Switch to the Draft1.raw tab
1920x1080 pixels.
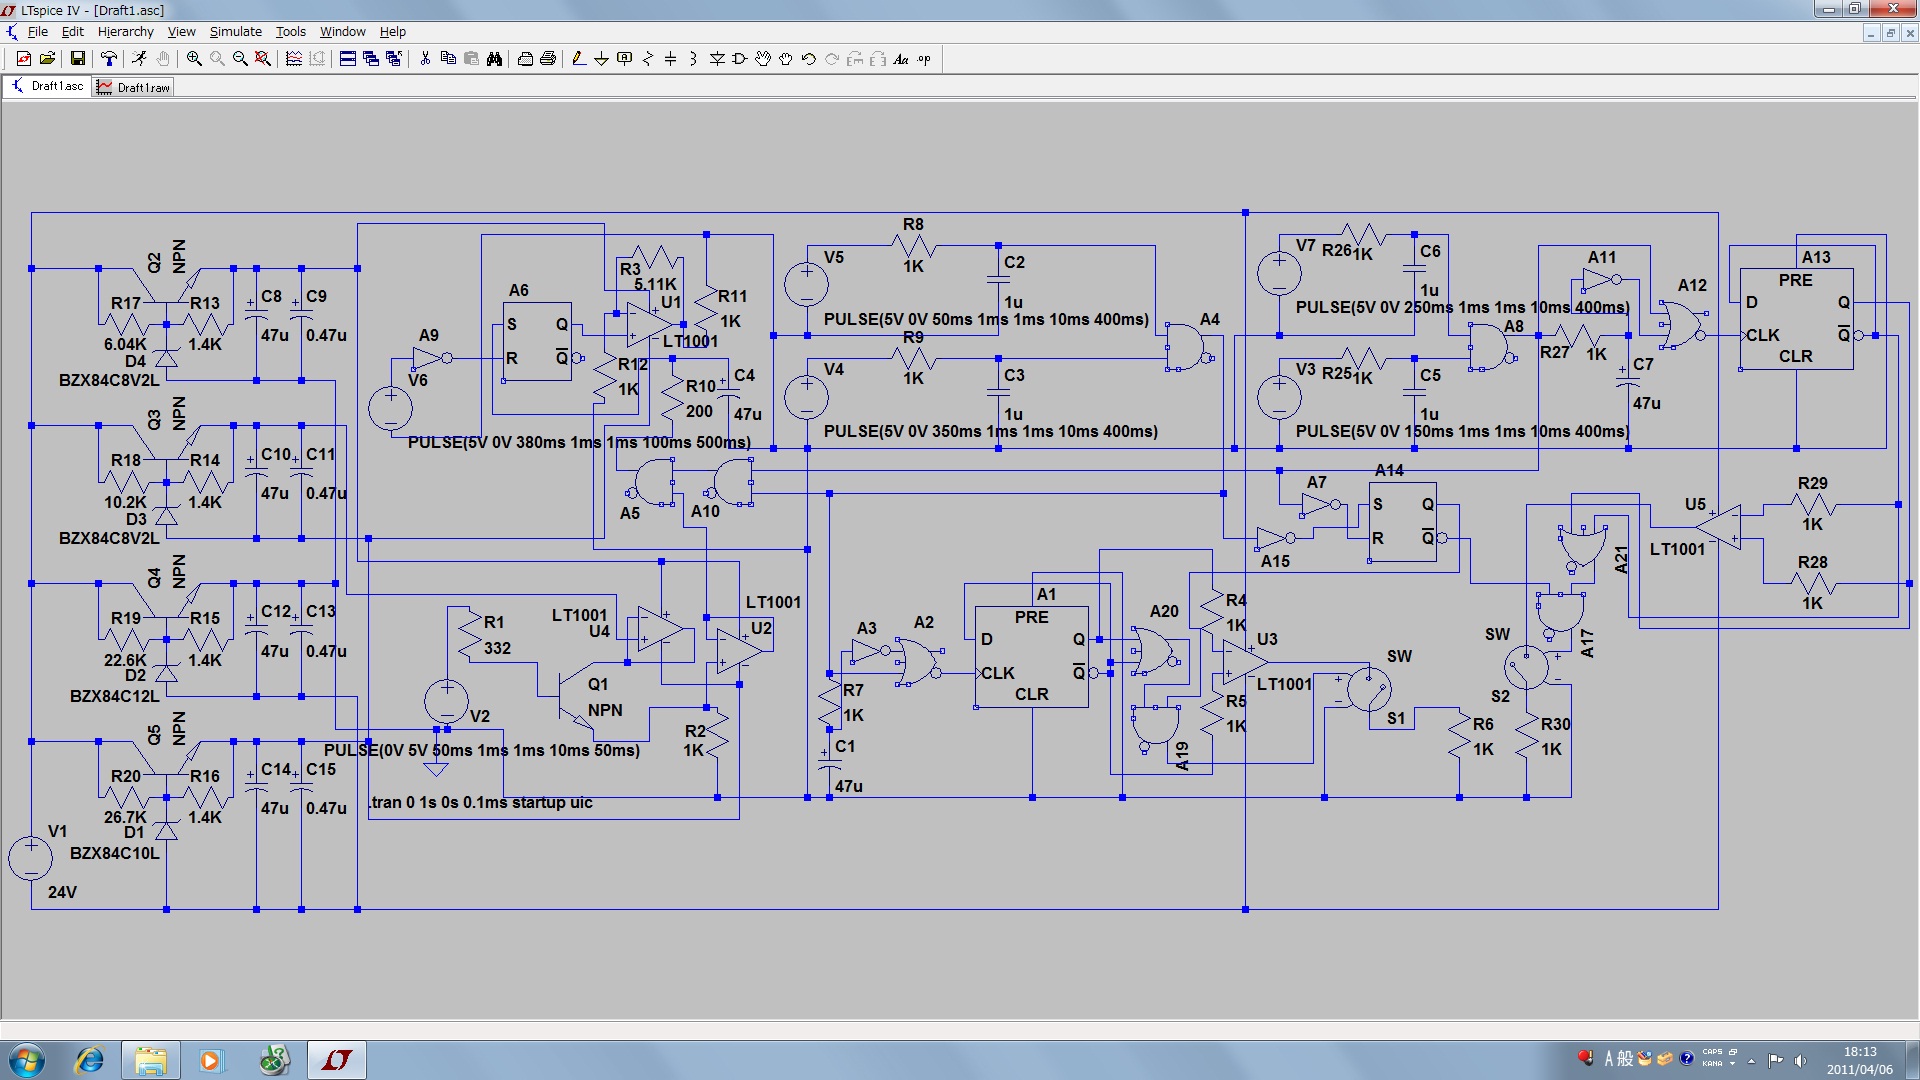tap(132, 87)
